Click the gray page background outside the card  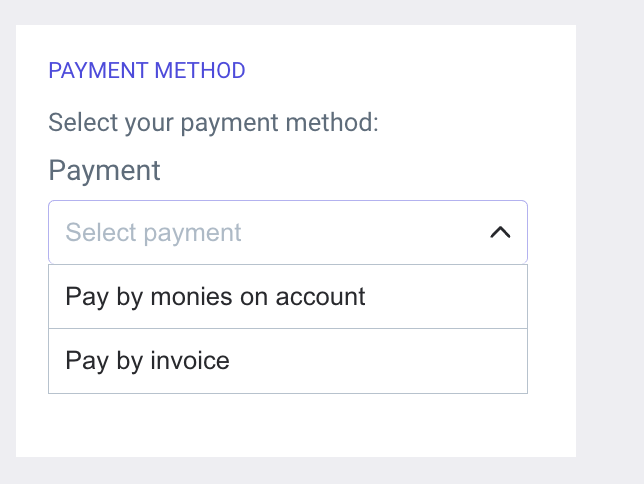pyautogui.click(x=610, y=250)
